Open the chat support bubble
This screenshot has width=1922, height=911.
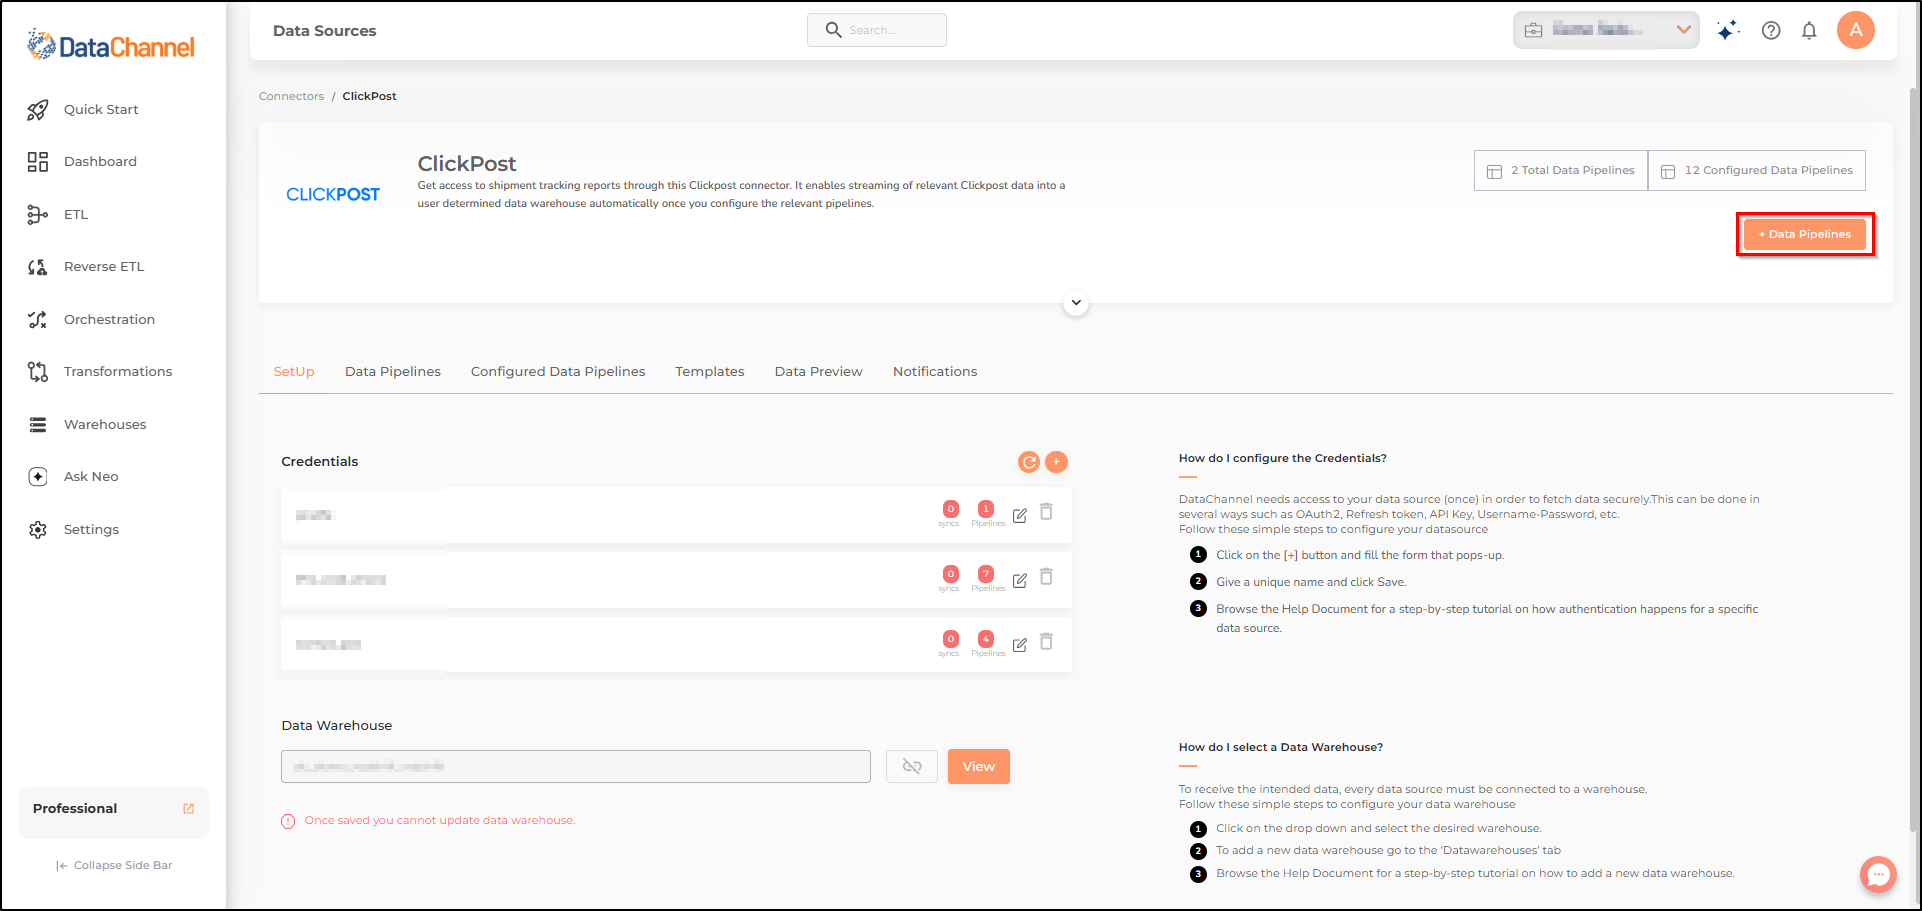click(x=1878, y=875)
